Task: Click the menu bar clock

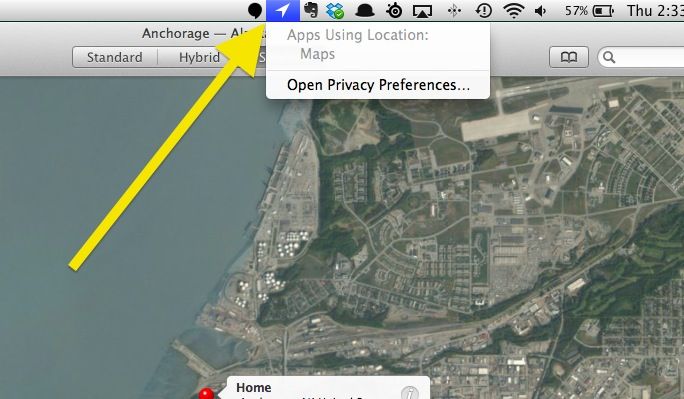Action: click(655, 10)
